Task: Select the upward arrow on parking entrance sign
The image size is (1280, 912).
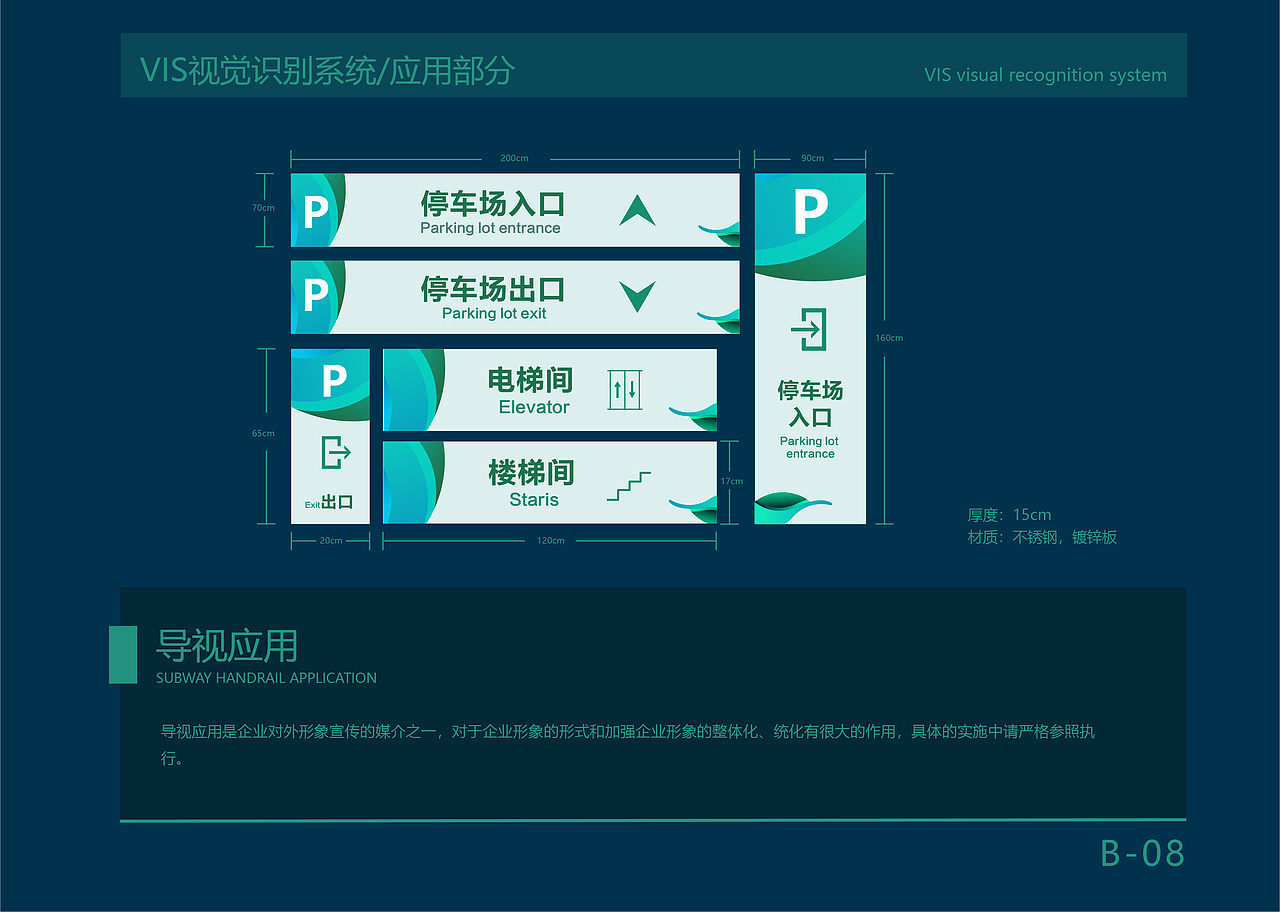Action: coord(635,208)
